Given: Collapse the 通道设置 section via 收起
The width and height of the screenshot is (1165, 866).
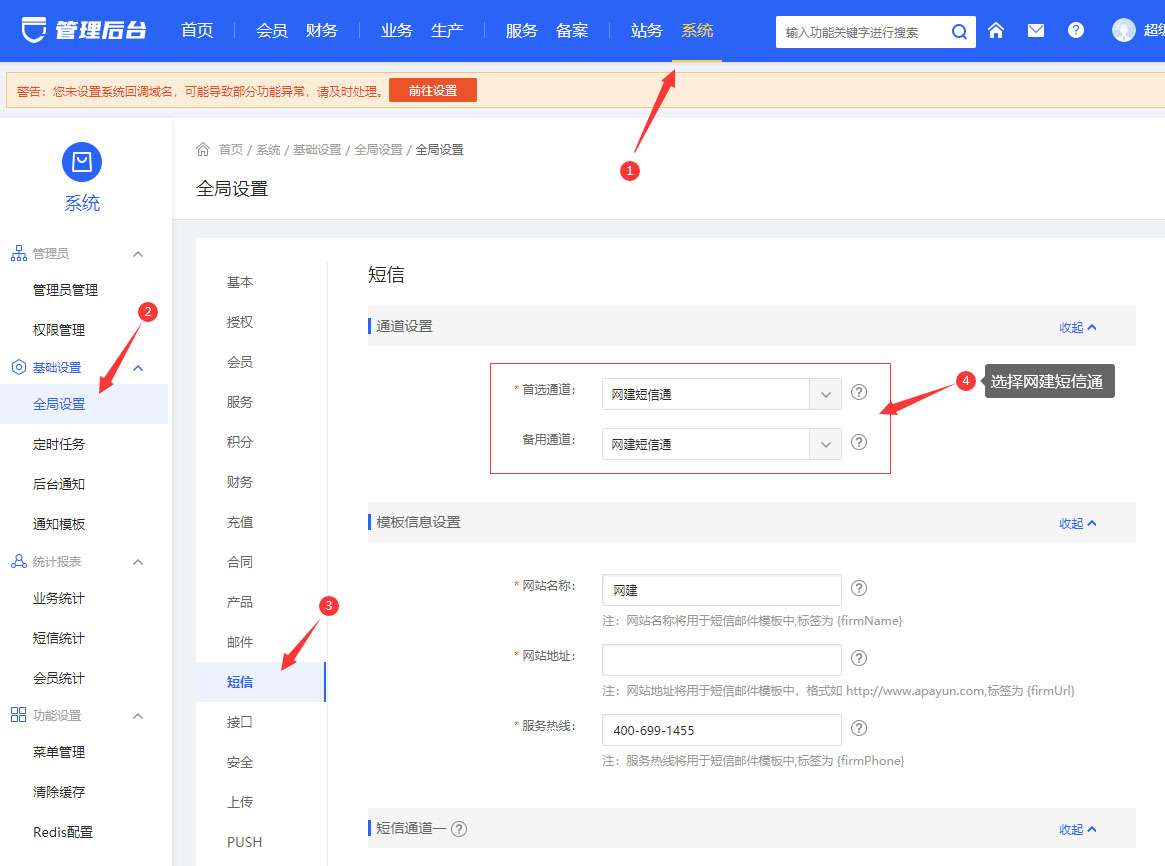Looking at the screenshot, I should 1077,327.
